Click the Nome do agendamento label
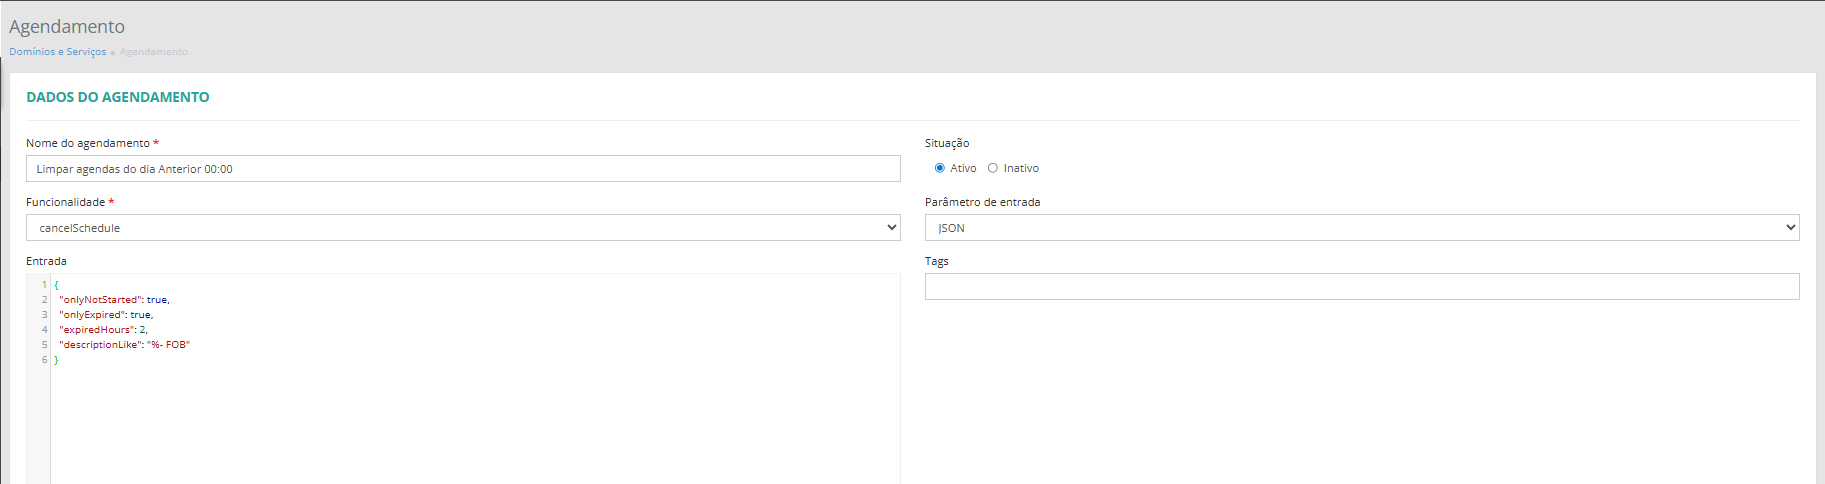Image resolution: width=1825 pixels, height=484 pixels. [88, 143]
